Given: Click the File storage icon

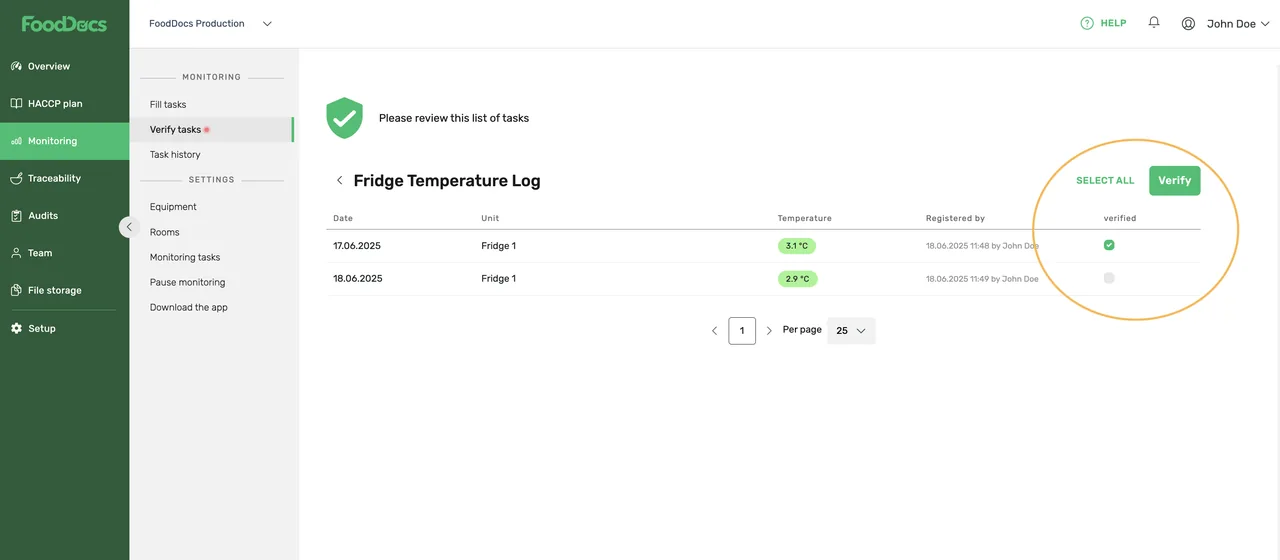Looking at the screenshot, I should tap(16, 290).
